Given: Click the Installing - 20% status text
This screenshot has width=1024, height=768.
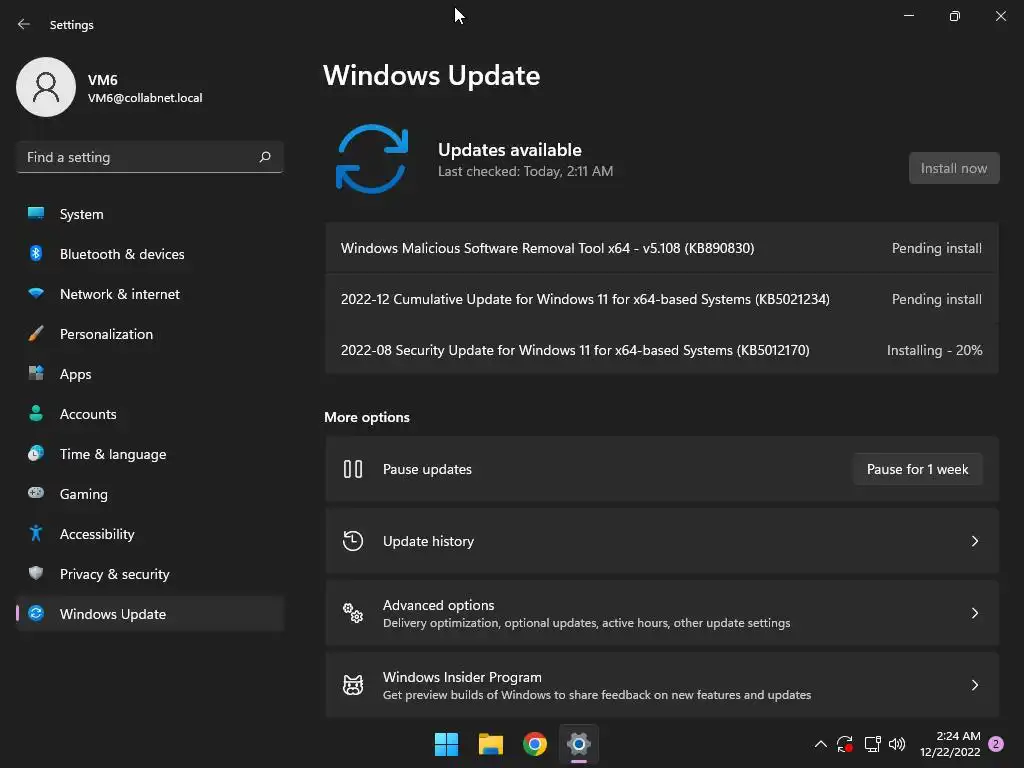Looking at the screenshot, I should coord(934,349).
